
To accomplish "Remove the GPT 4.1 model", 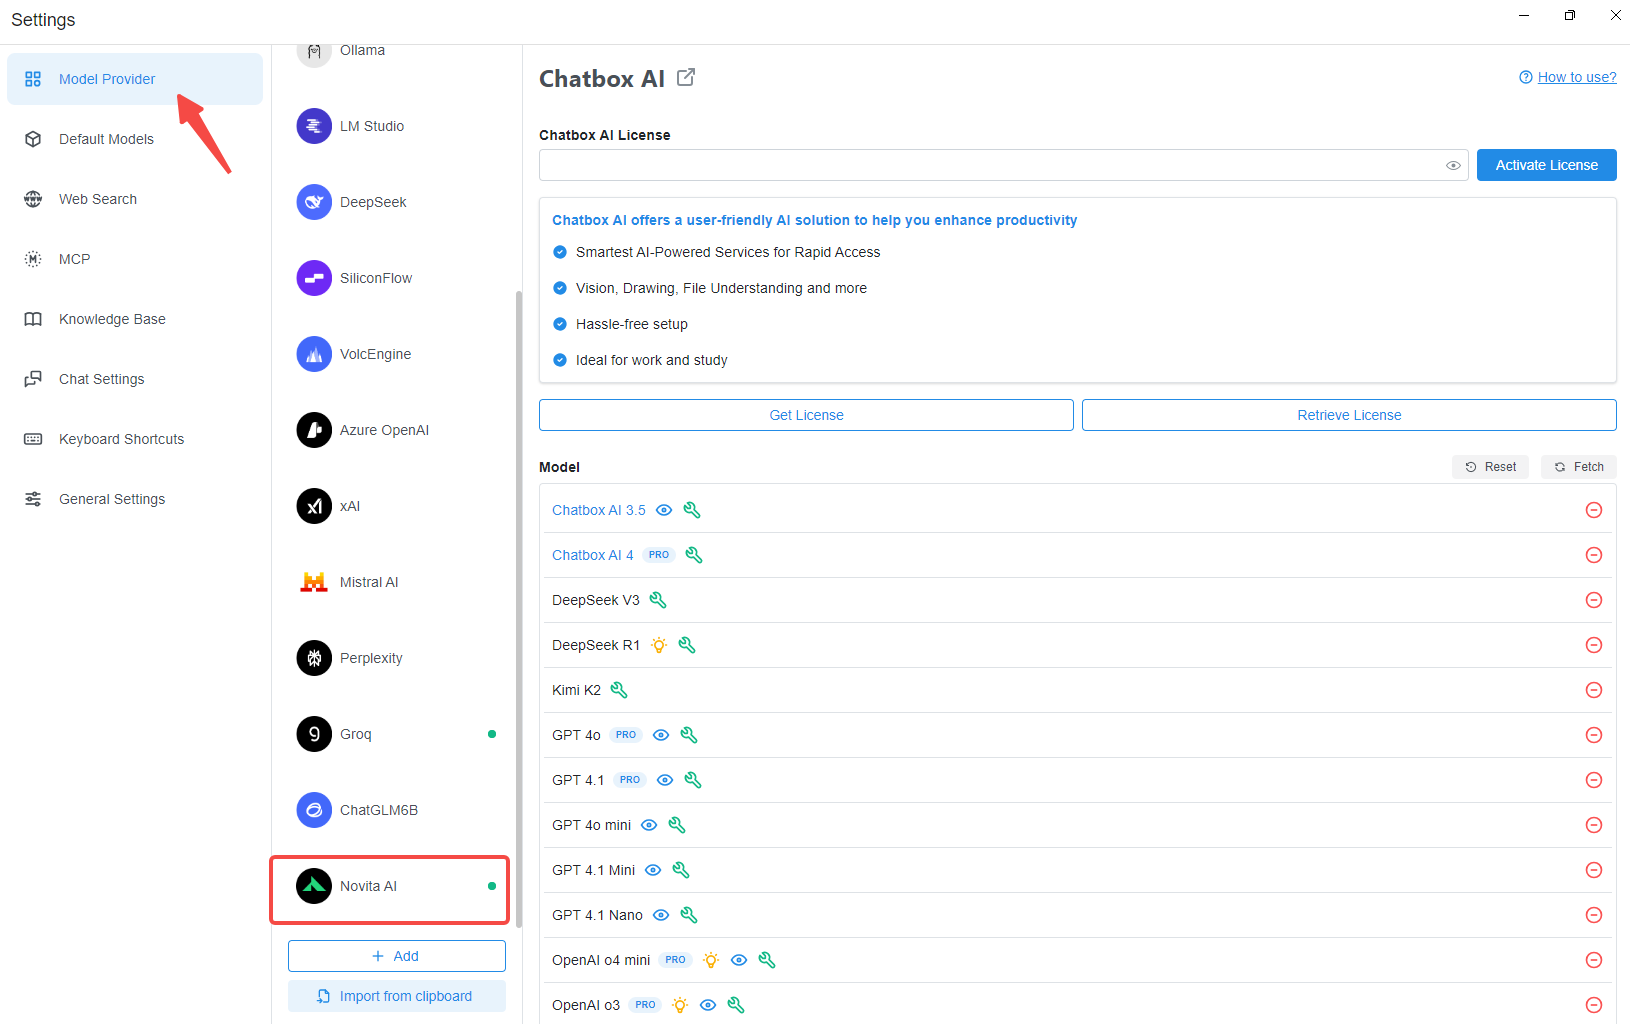I will [1594, 780].
